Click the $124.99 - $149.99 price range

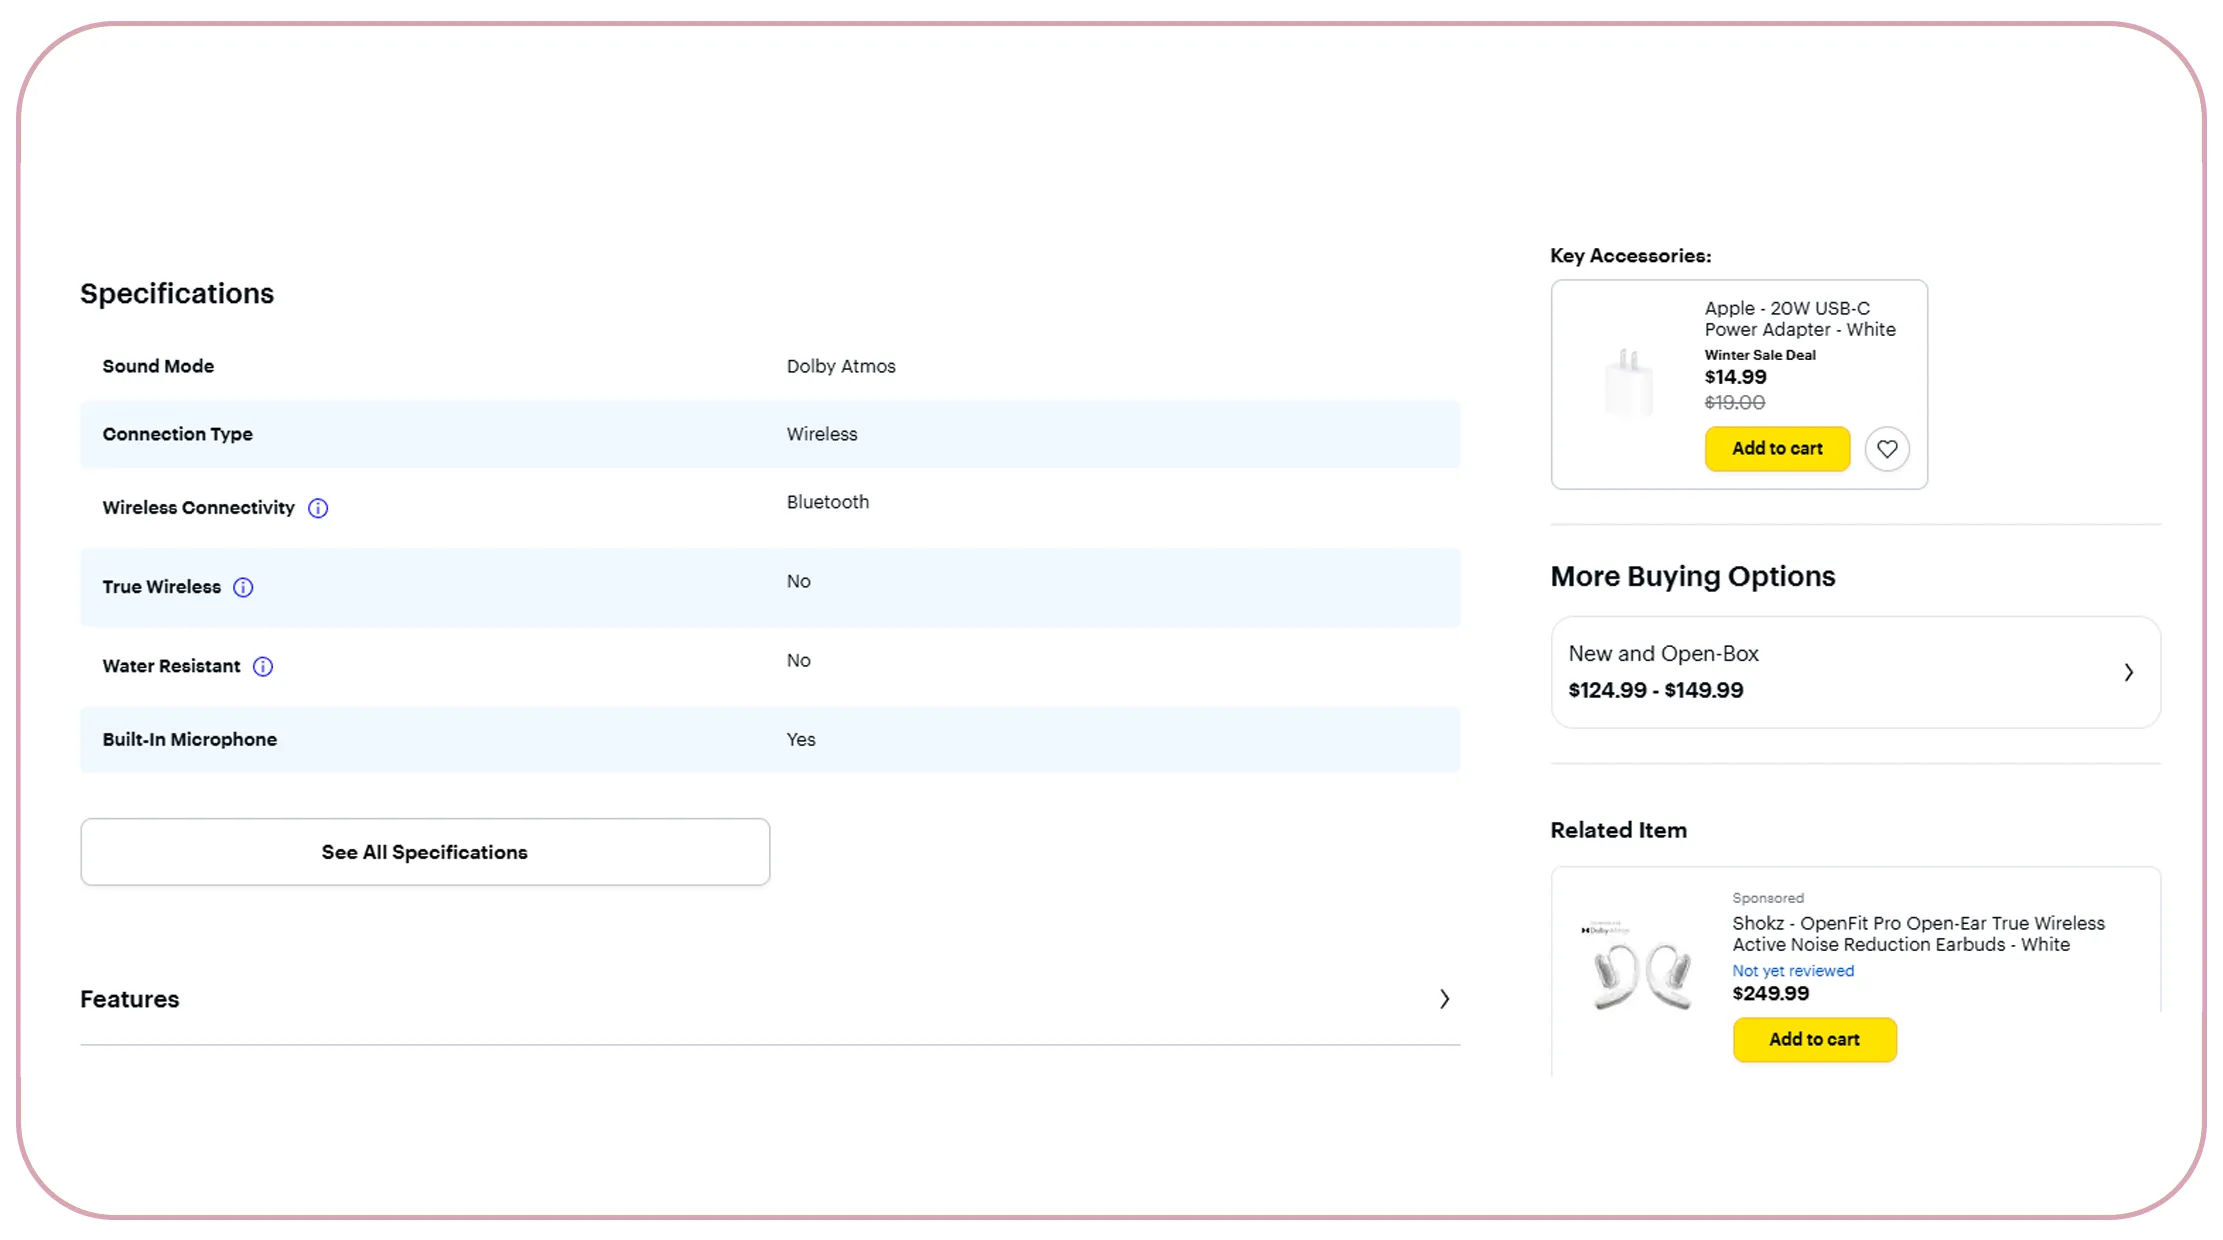click(1655, 690)
